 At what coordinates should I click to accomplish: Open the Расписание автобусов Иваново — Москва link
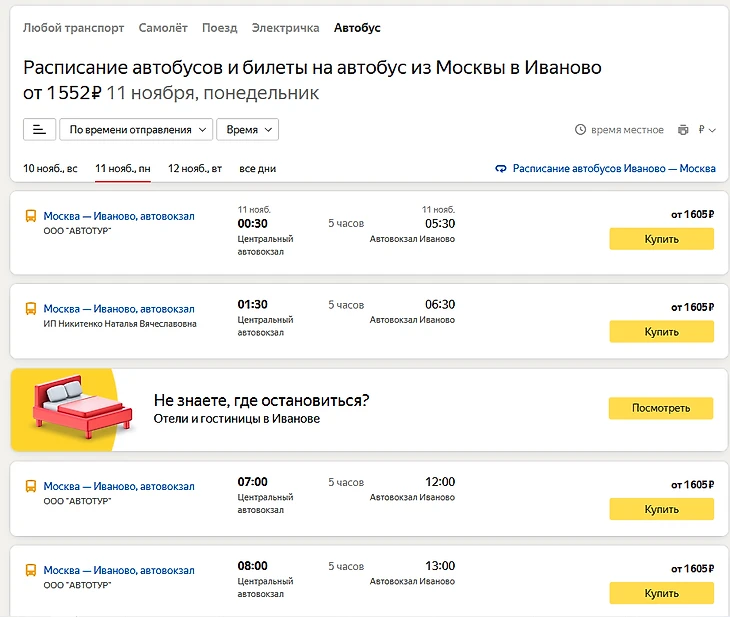[614, 169]
